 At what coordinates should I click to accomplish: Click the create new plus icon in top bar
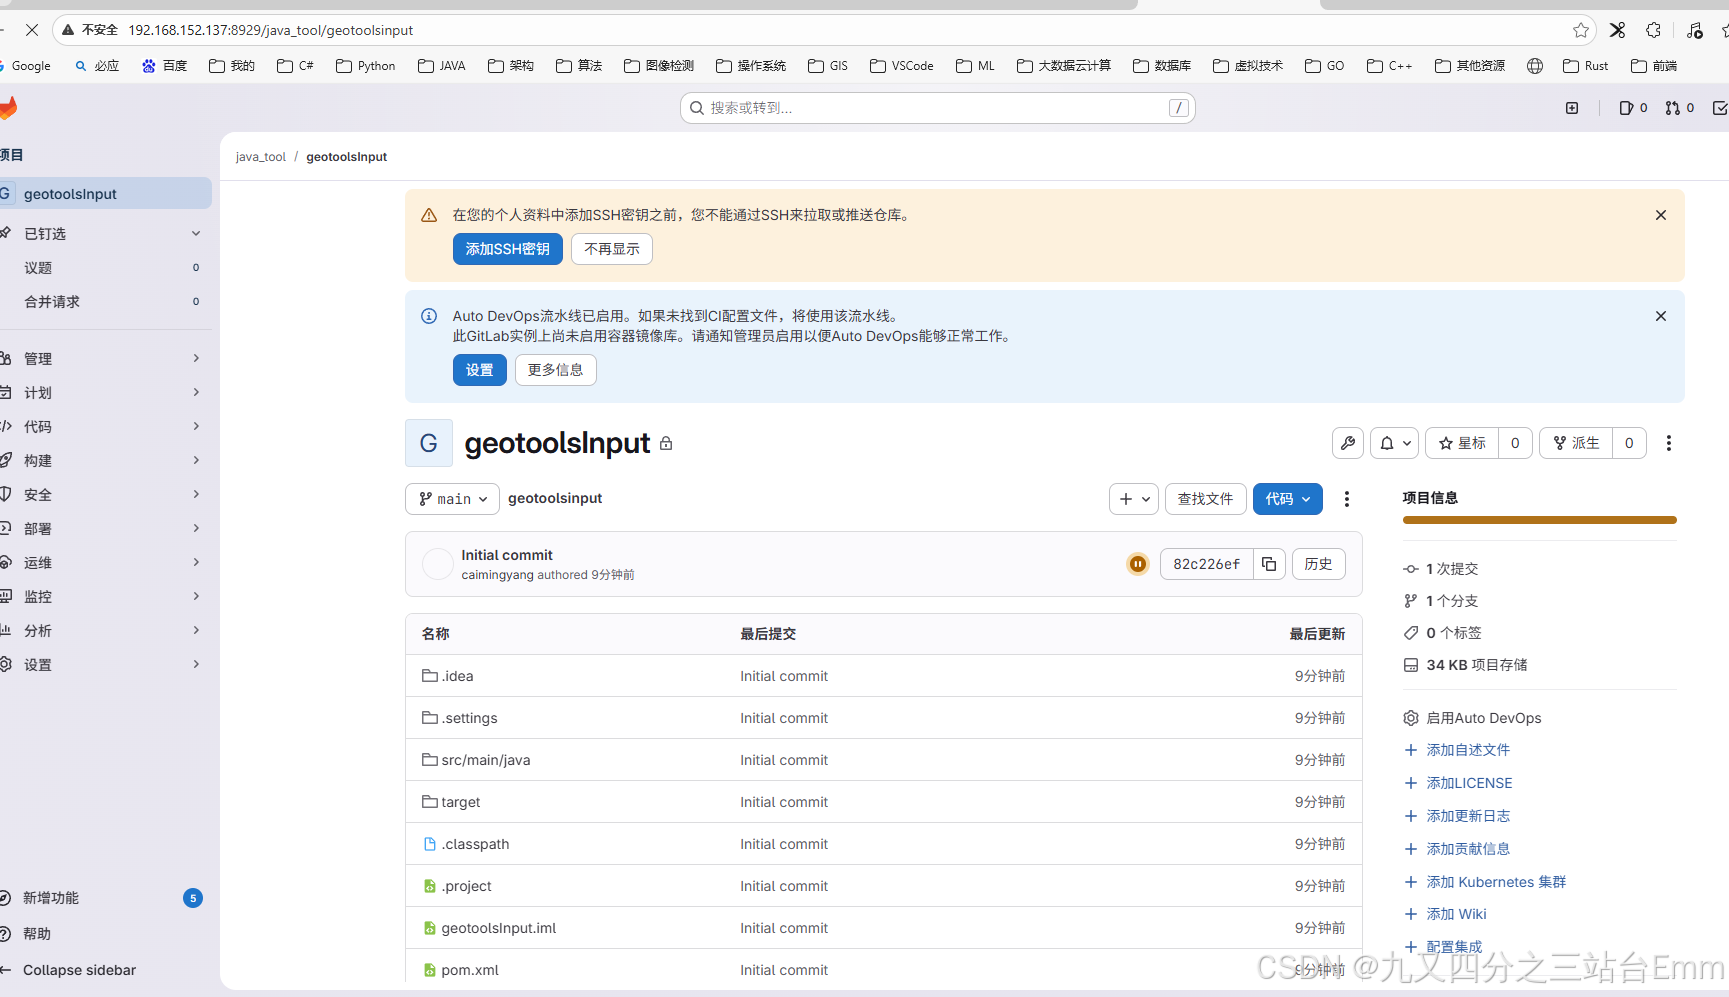coord(1572,108)
